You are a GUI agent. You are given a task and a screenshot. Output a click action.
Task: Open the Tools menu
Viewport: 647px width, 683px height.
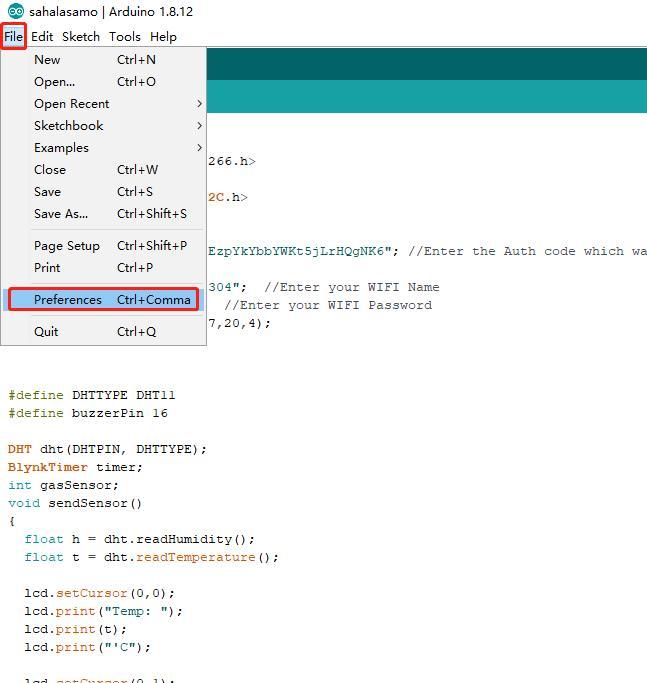point(125,37)
